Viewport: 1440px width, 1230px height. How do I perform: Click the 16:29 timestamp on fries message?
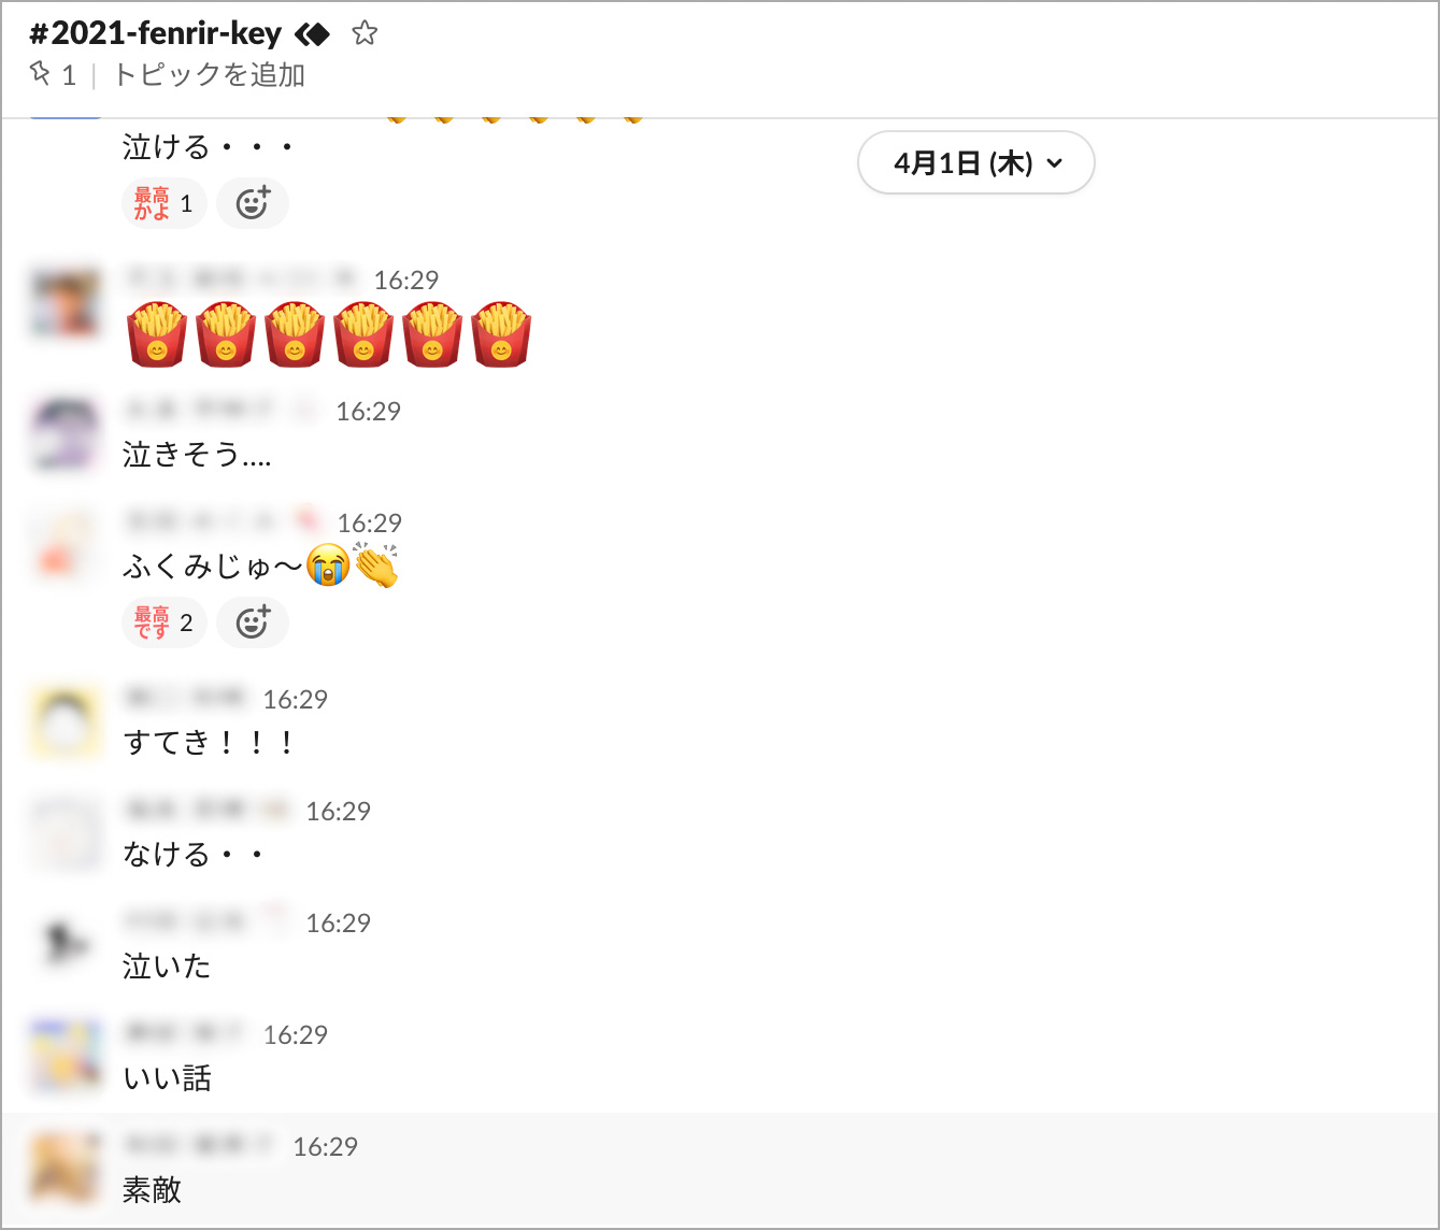tap(406, 280)
